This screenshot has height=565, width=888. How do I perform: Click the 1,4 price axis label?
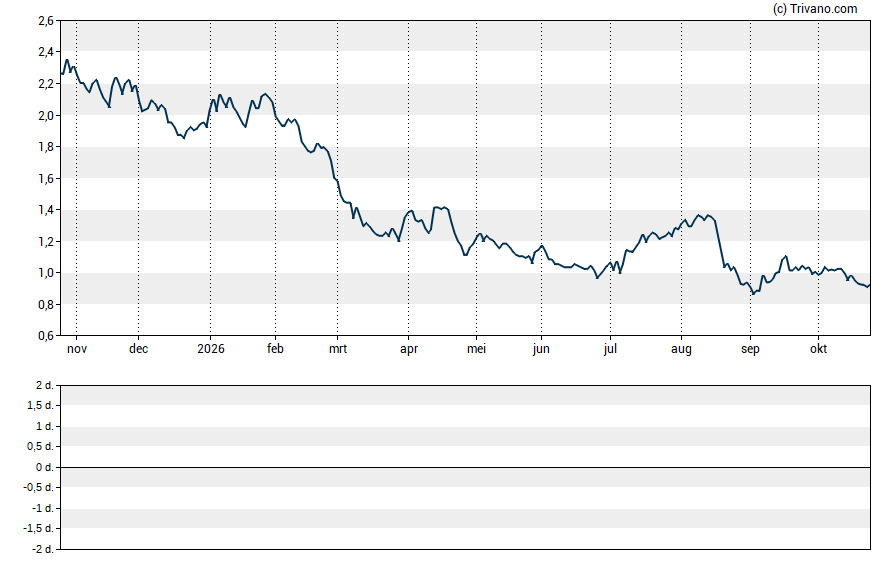pos(46,210)
